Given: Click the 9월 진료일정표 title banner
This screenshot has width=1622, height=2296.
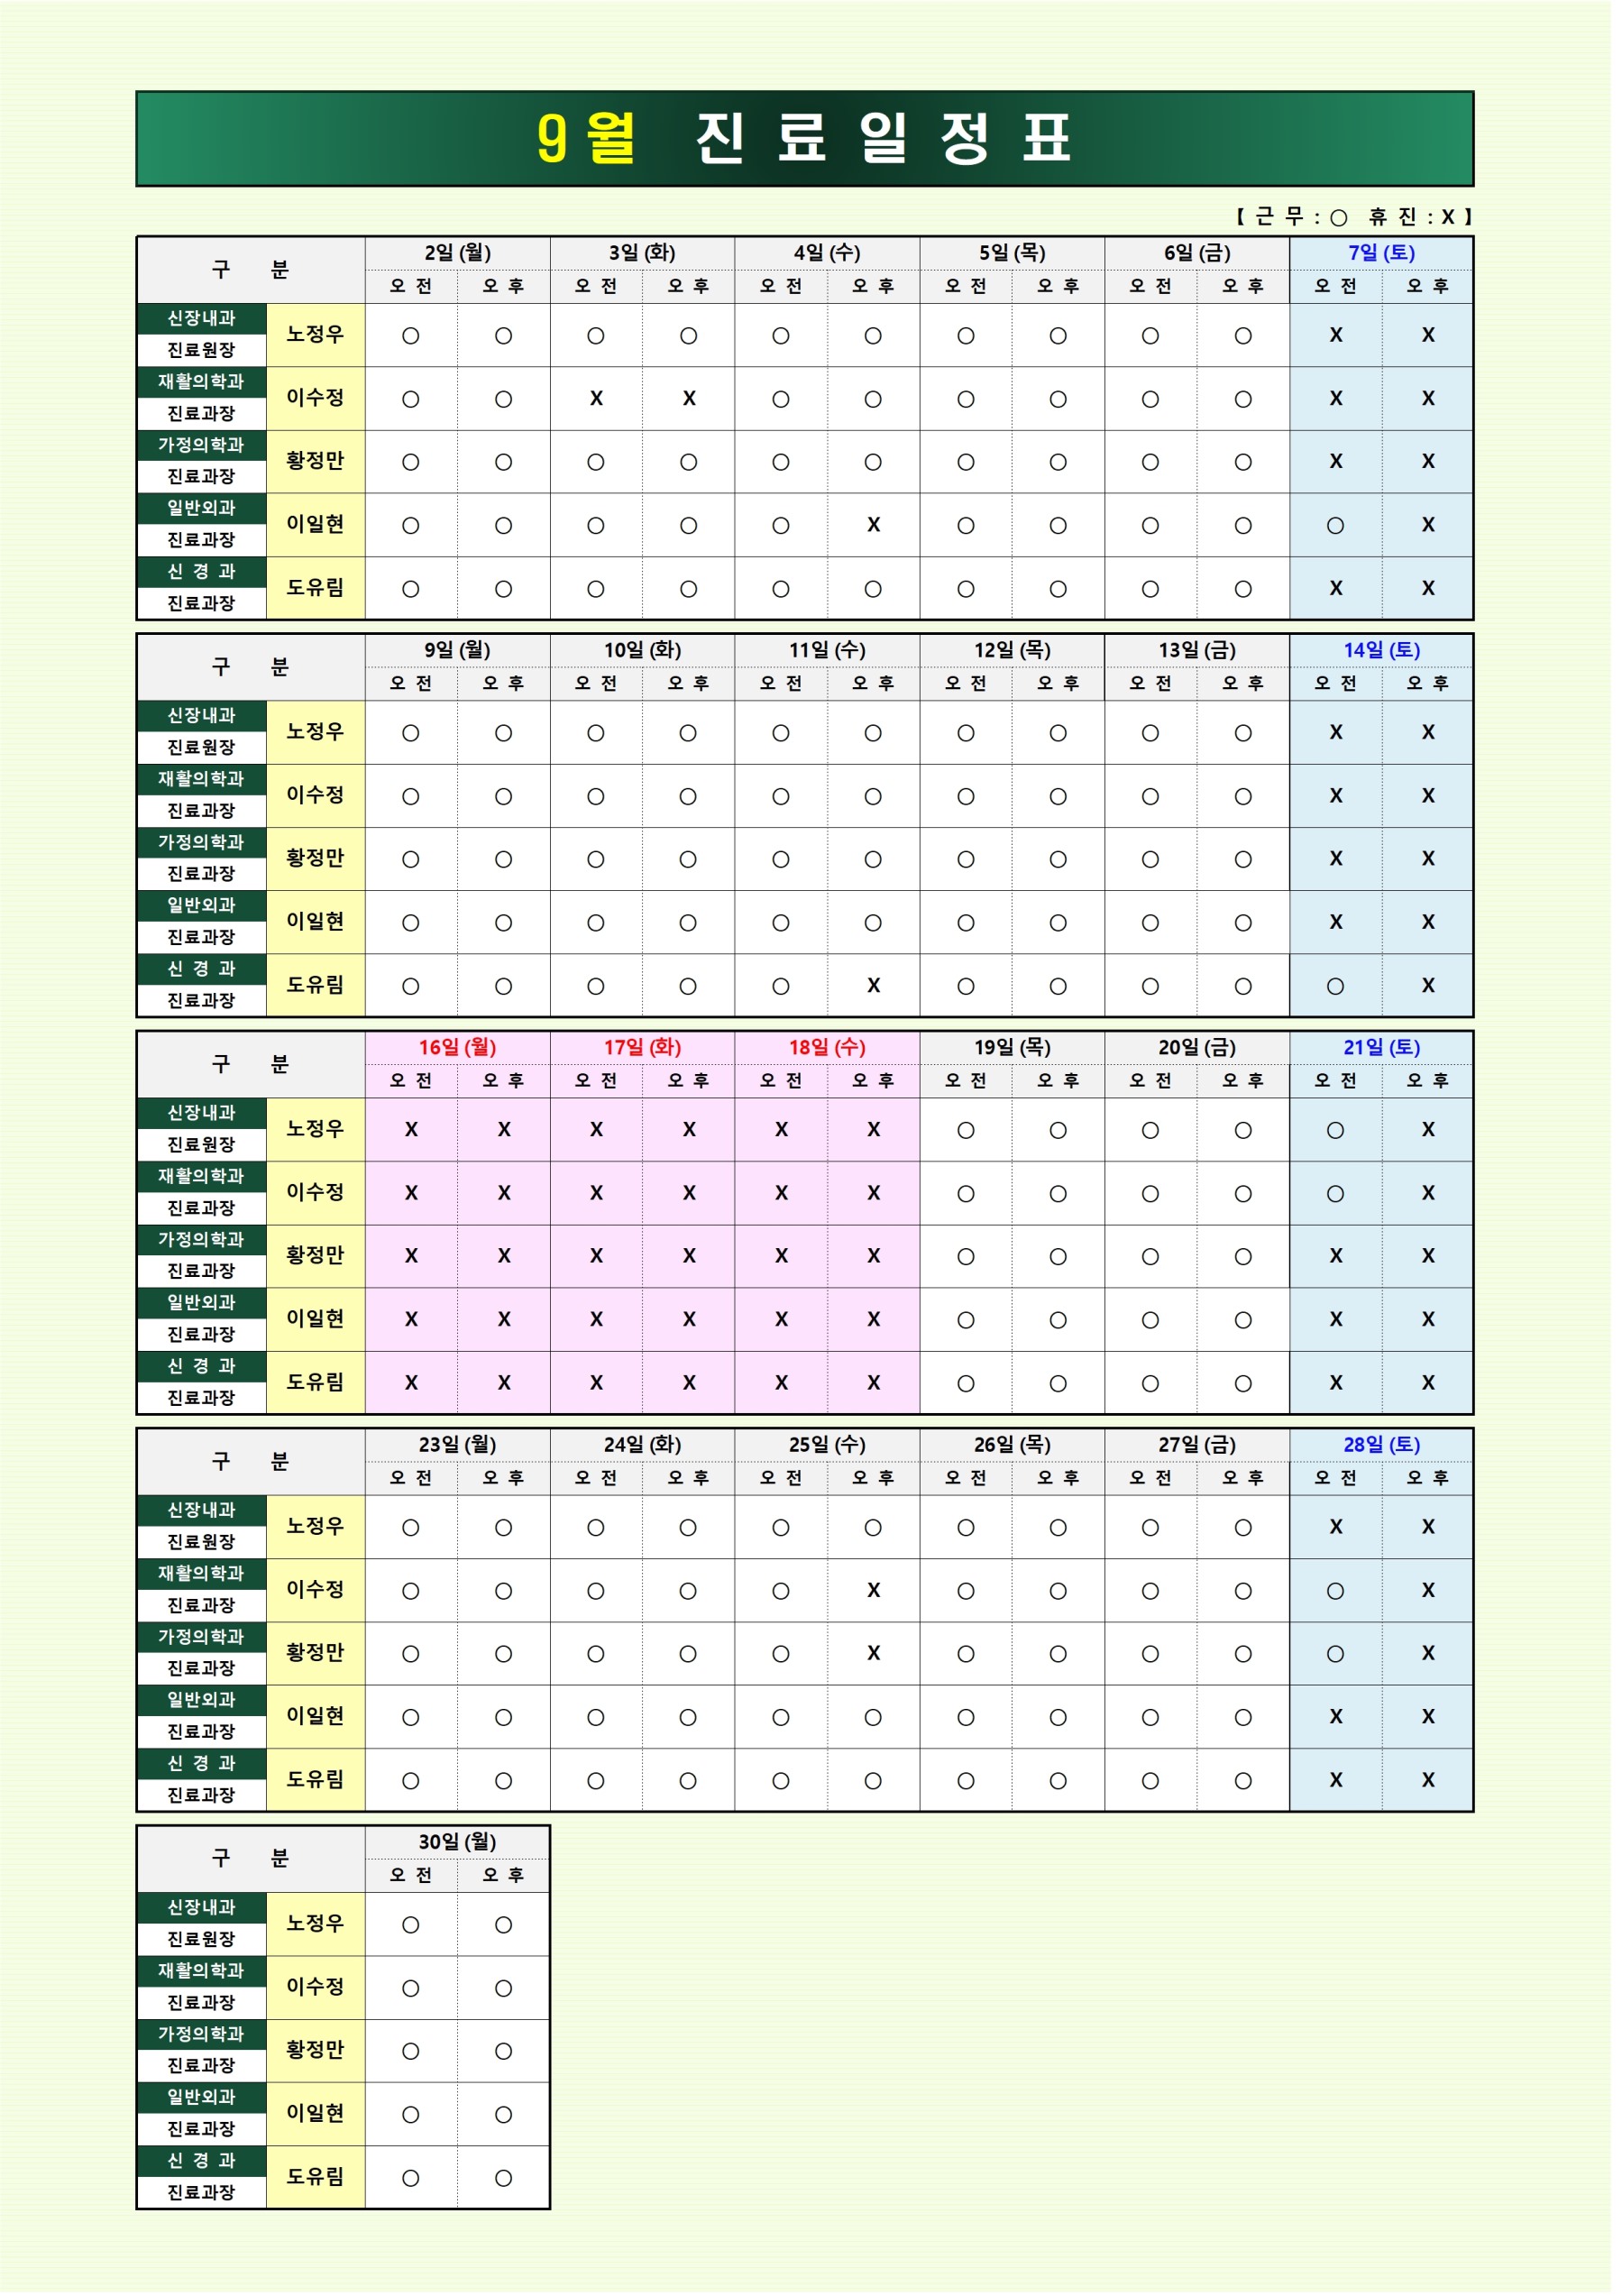Looking at the screenshot, I should pyautogui.click(x=804, y=138).
